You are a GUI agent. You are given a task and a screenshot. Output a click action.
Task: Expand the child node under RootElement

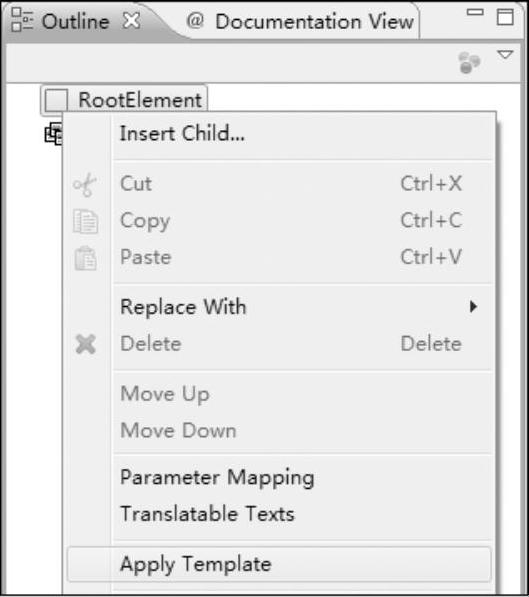[53, 134]
